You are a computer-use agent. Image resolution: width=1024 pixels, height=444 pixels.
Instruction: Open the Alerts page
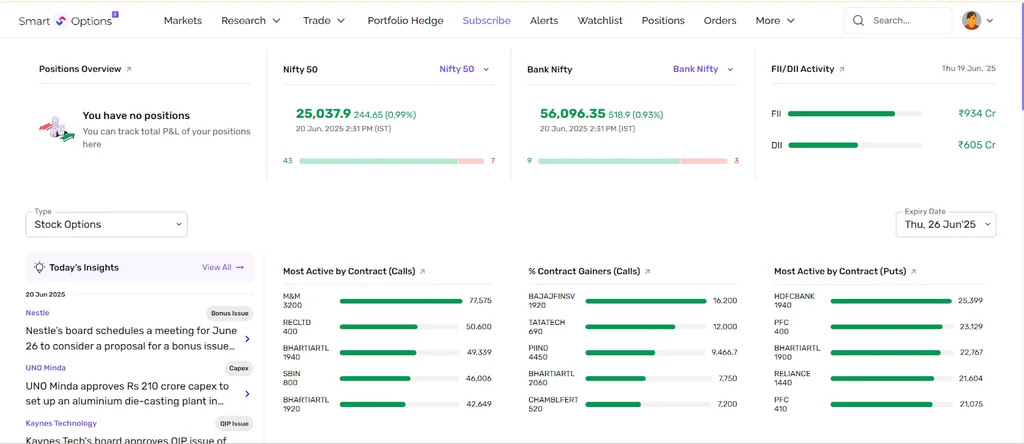[x=544, y=20]
